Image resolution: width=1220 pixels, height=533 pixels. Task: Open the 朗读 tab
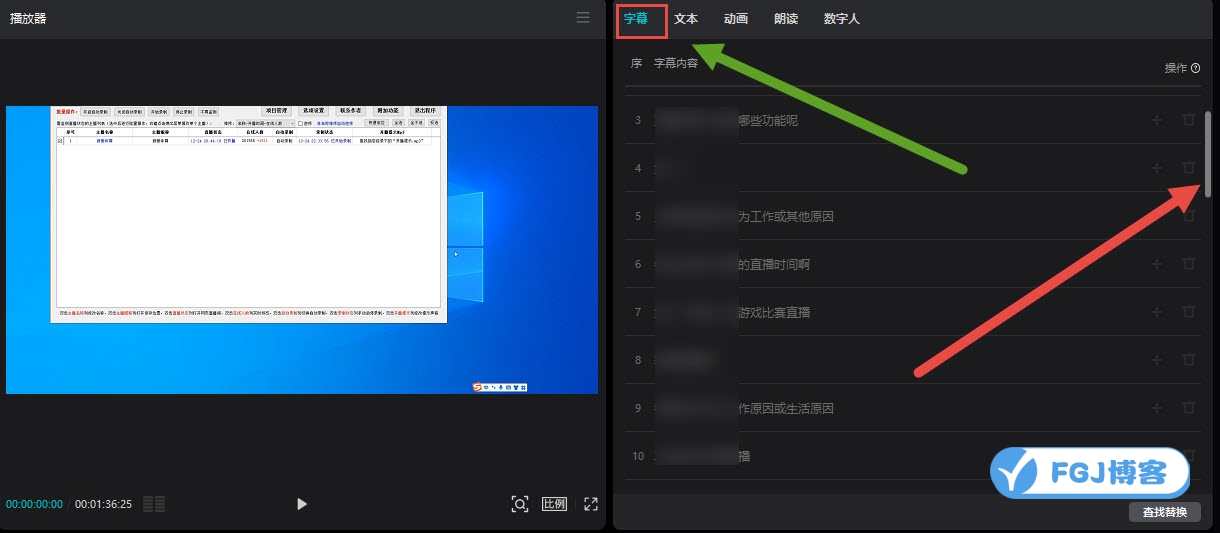(x=786, y=19)
